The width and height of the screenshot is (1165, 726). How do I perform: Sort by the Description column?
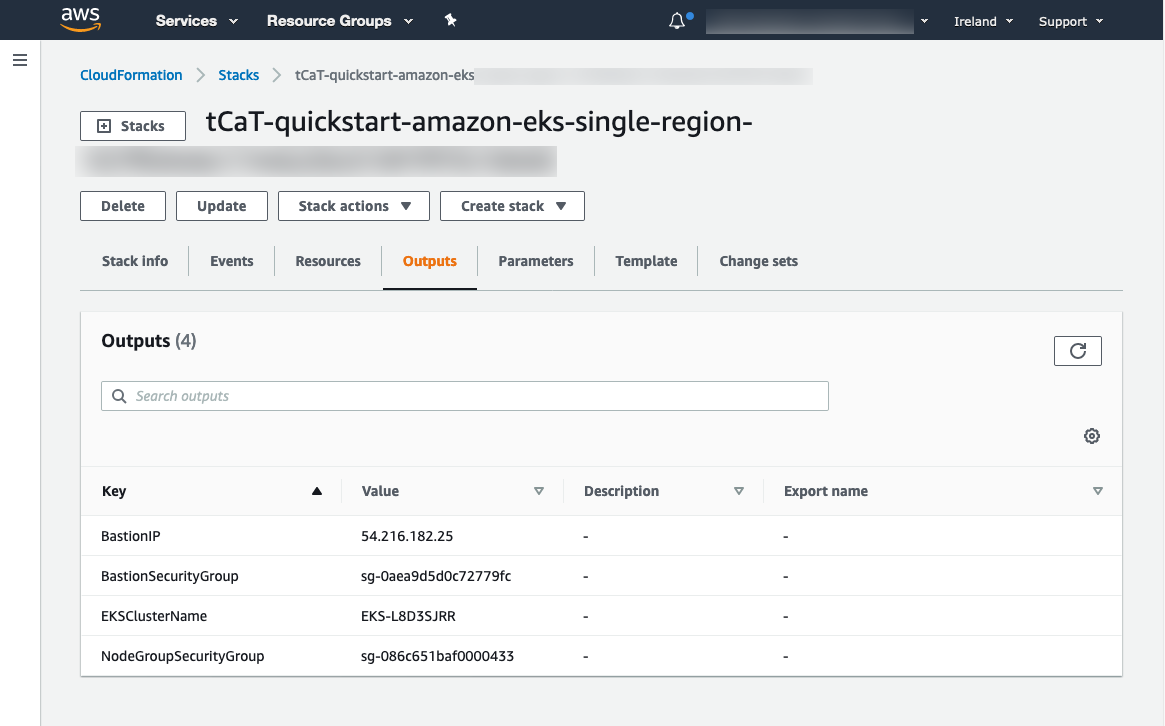(739, 491)
